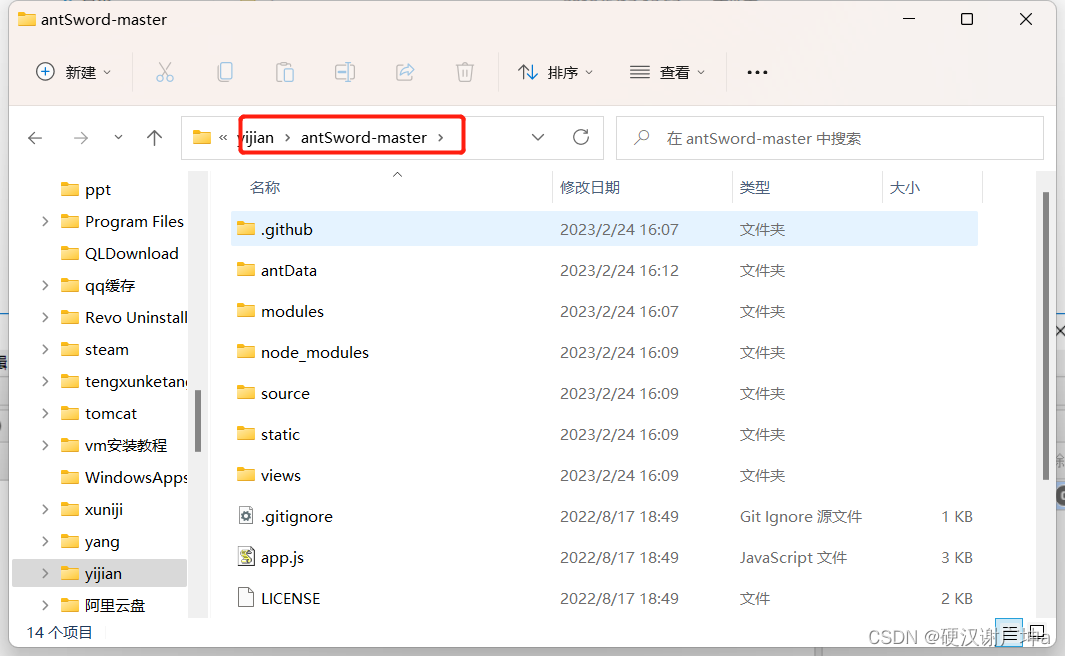1065x656 pixels.
Task: Click the .gitignore file icon
Action: (246, 516)
